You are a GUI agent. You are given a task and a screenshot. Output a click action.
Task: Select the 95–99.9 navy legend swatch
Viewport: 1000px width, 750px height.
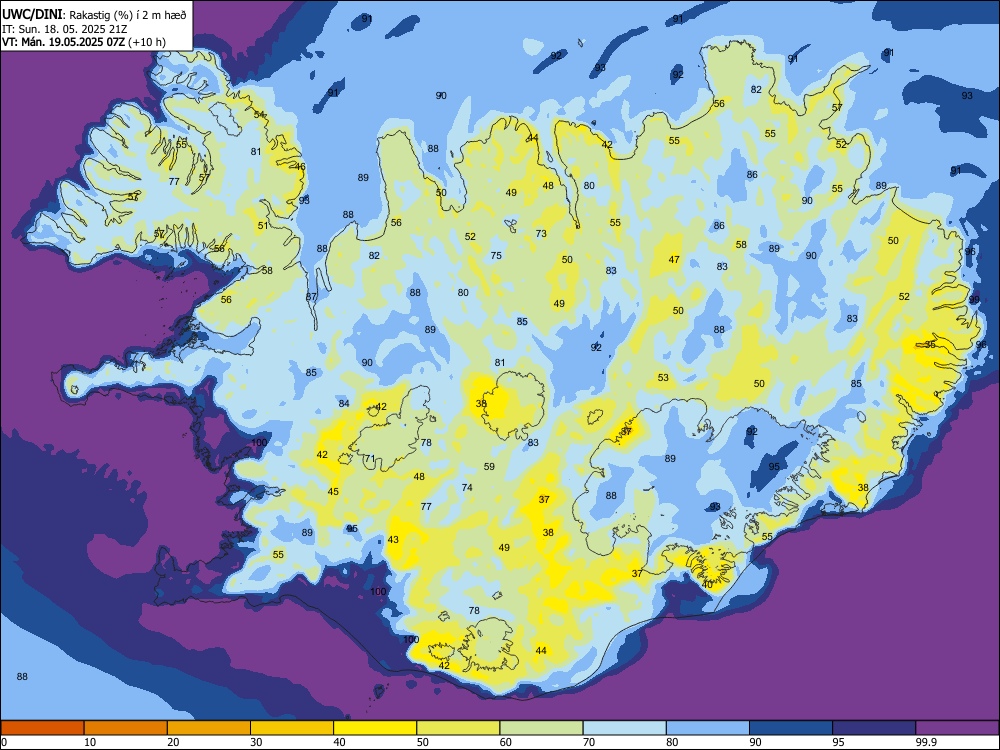pyautogui.click(x=874, y=728)
